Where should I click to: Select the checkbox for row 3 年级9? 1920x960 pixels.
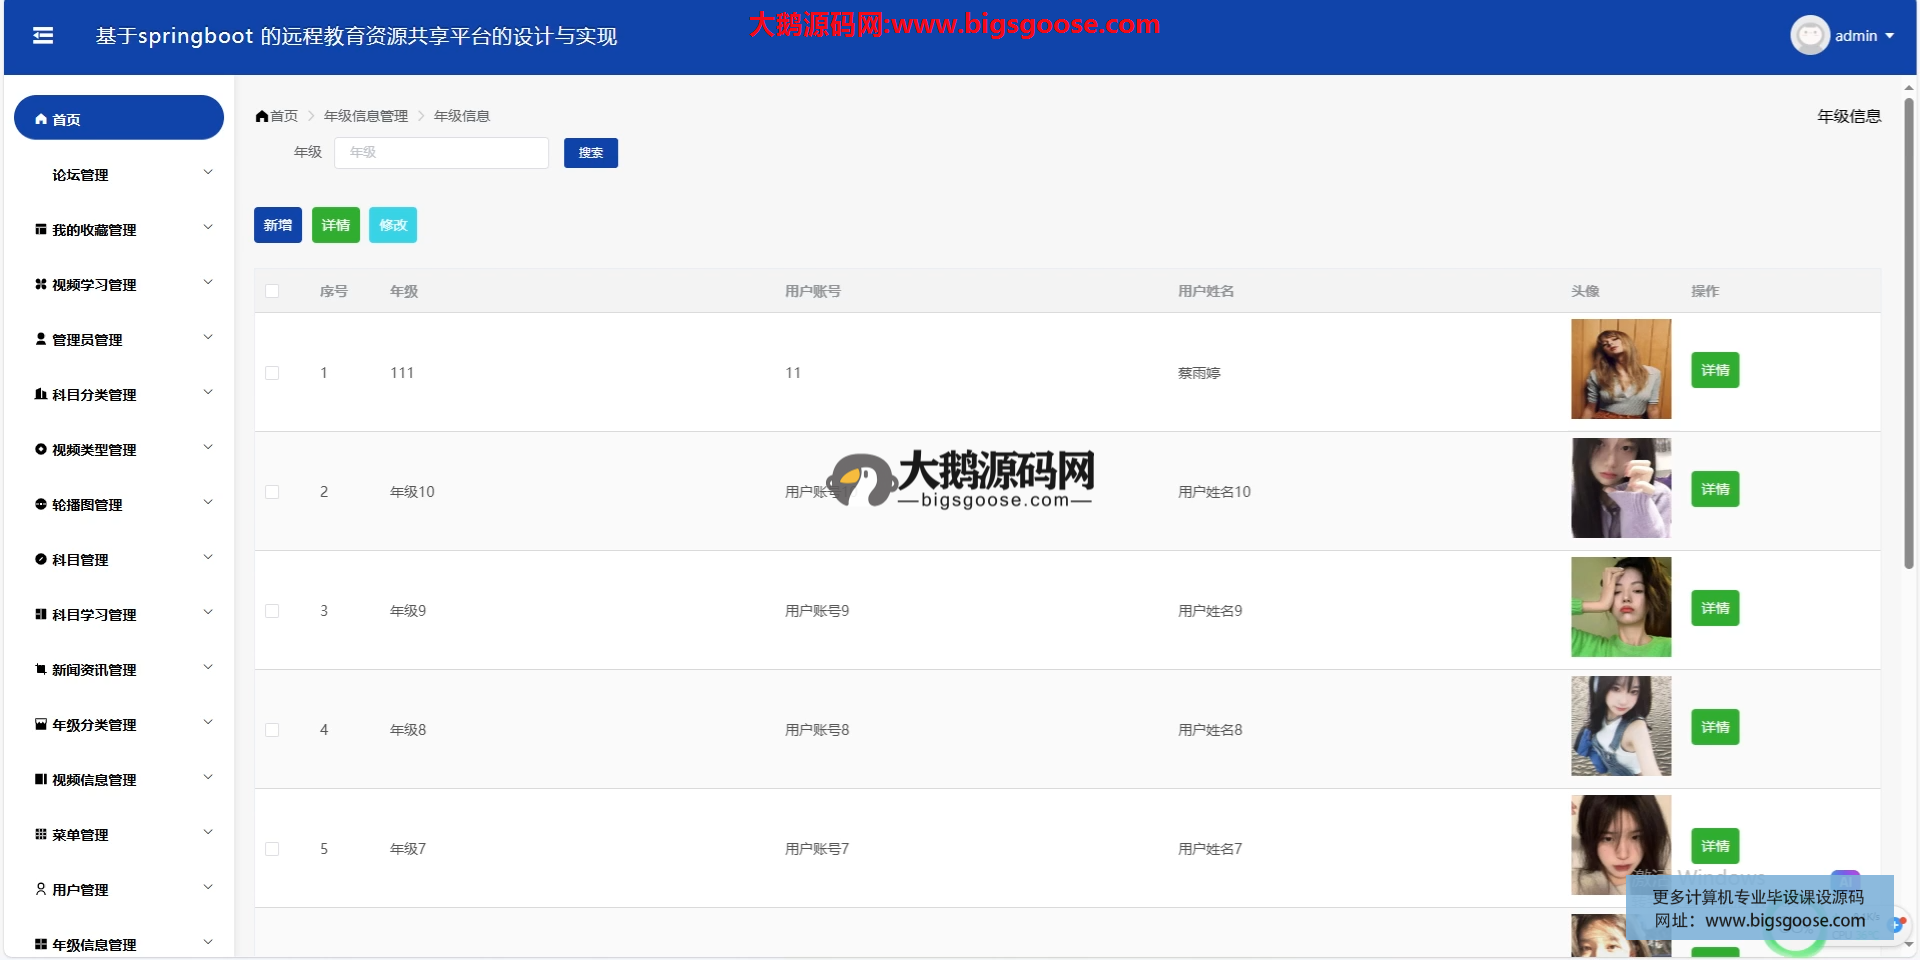272,611
